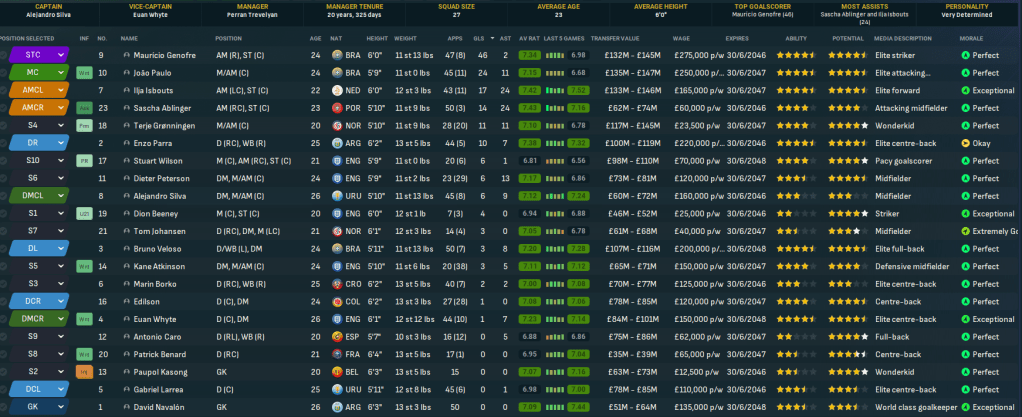
Task: Toggle the selection circle for David Navalón's row
Action: tap(4, 407)
